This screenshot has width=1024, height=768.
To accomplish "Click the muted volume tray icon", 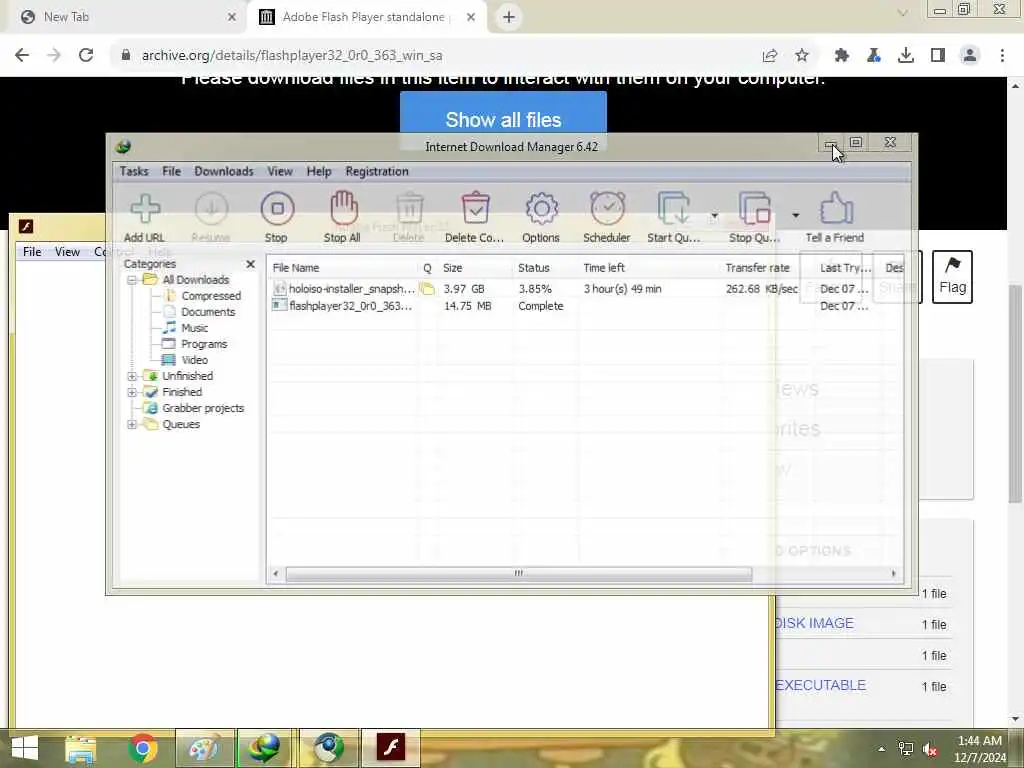I will click(930, 749).
